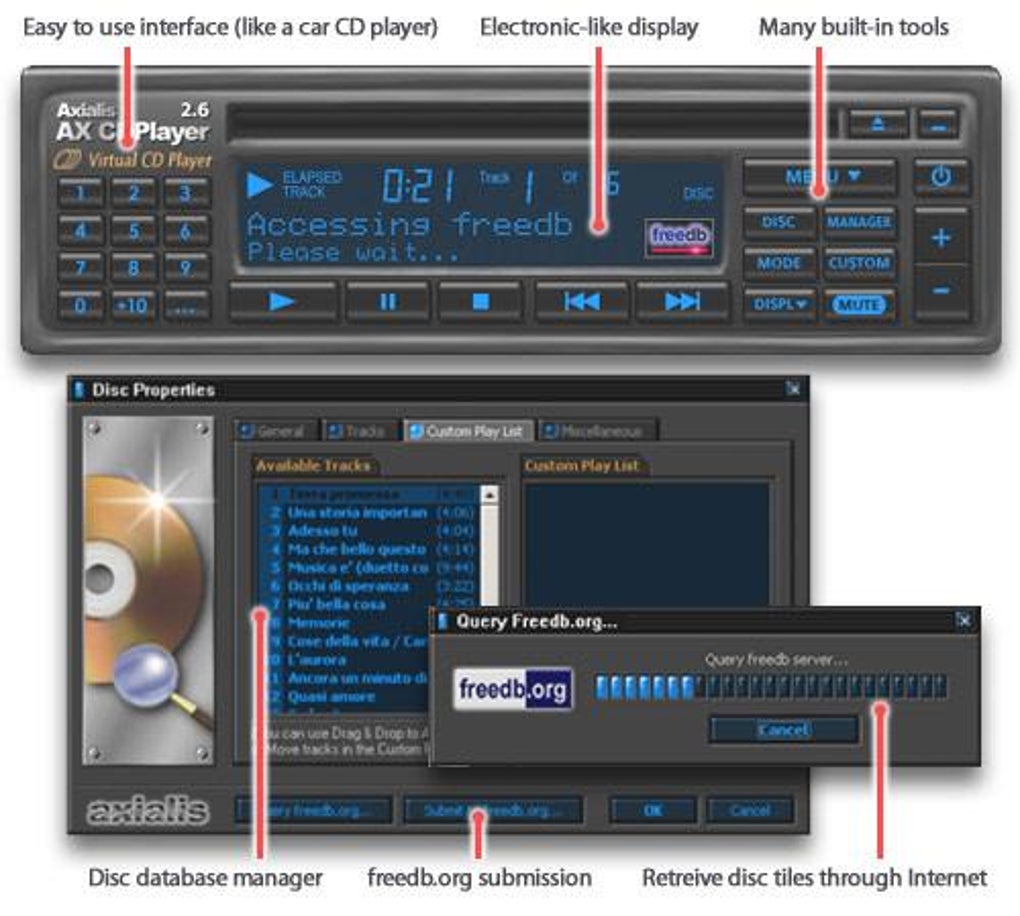Screen dimensions: 1020x916
Task: Click the DISC button on the player
Action: point(779,223)
